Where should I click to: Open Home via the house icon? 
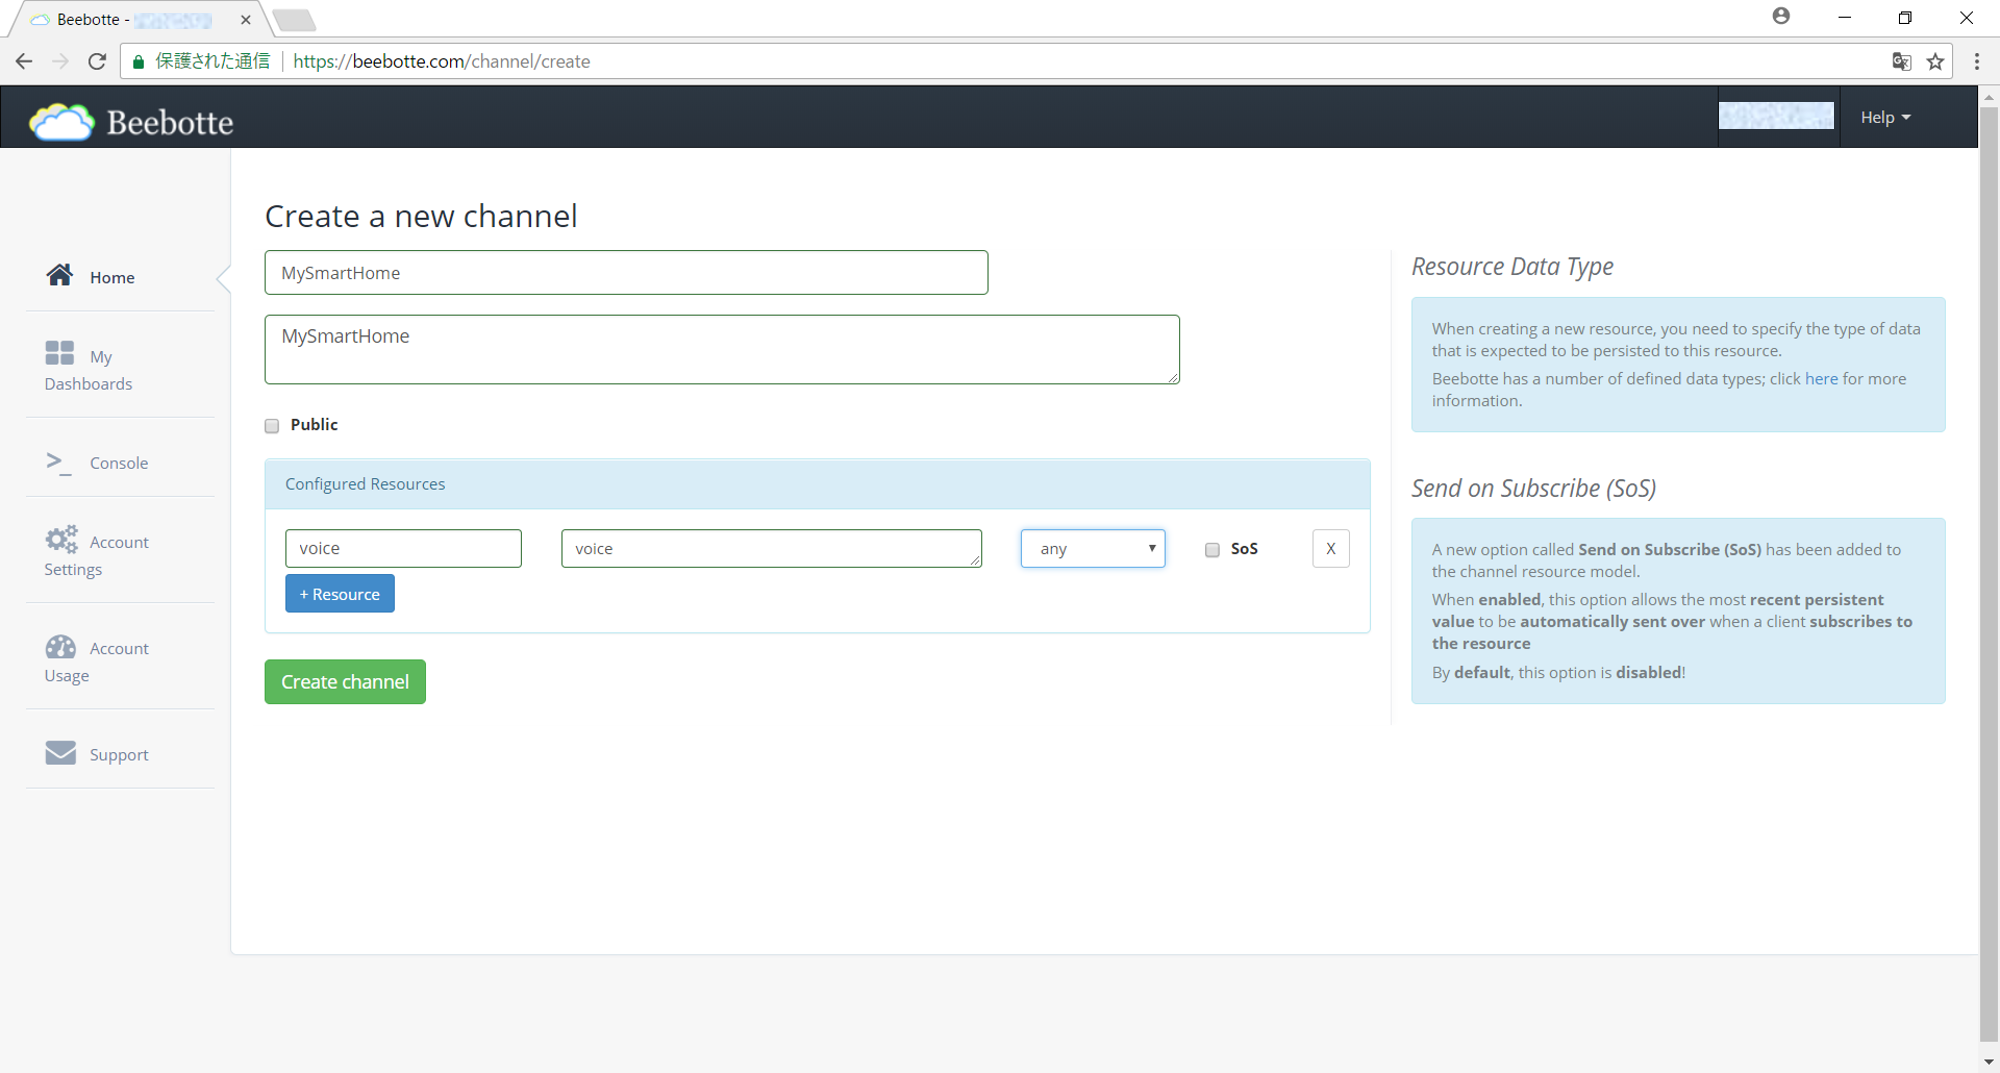60,275
